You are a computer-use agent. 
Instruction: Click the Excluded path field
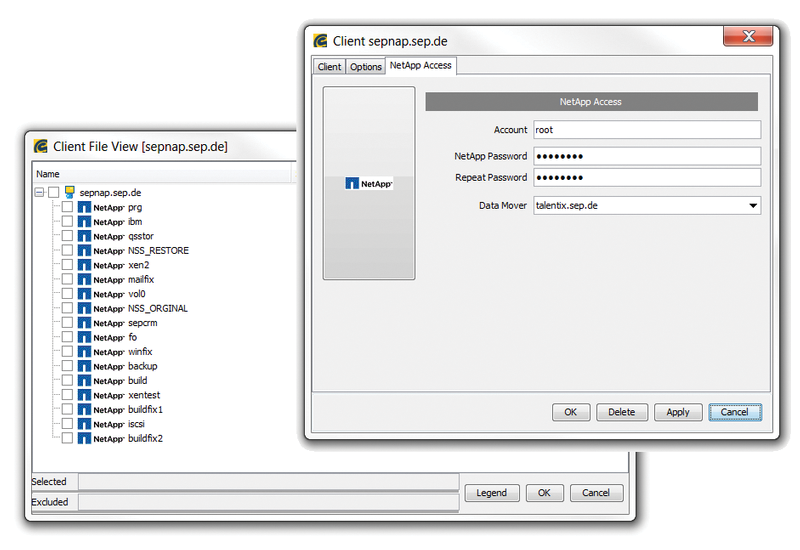coord(268,502)
